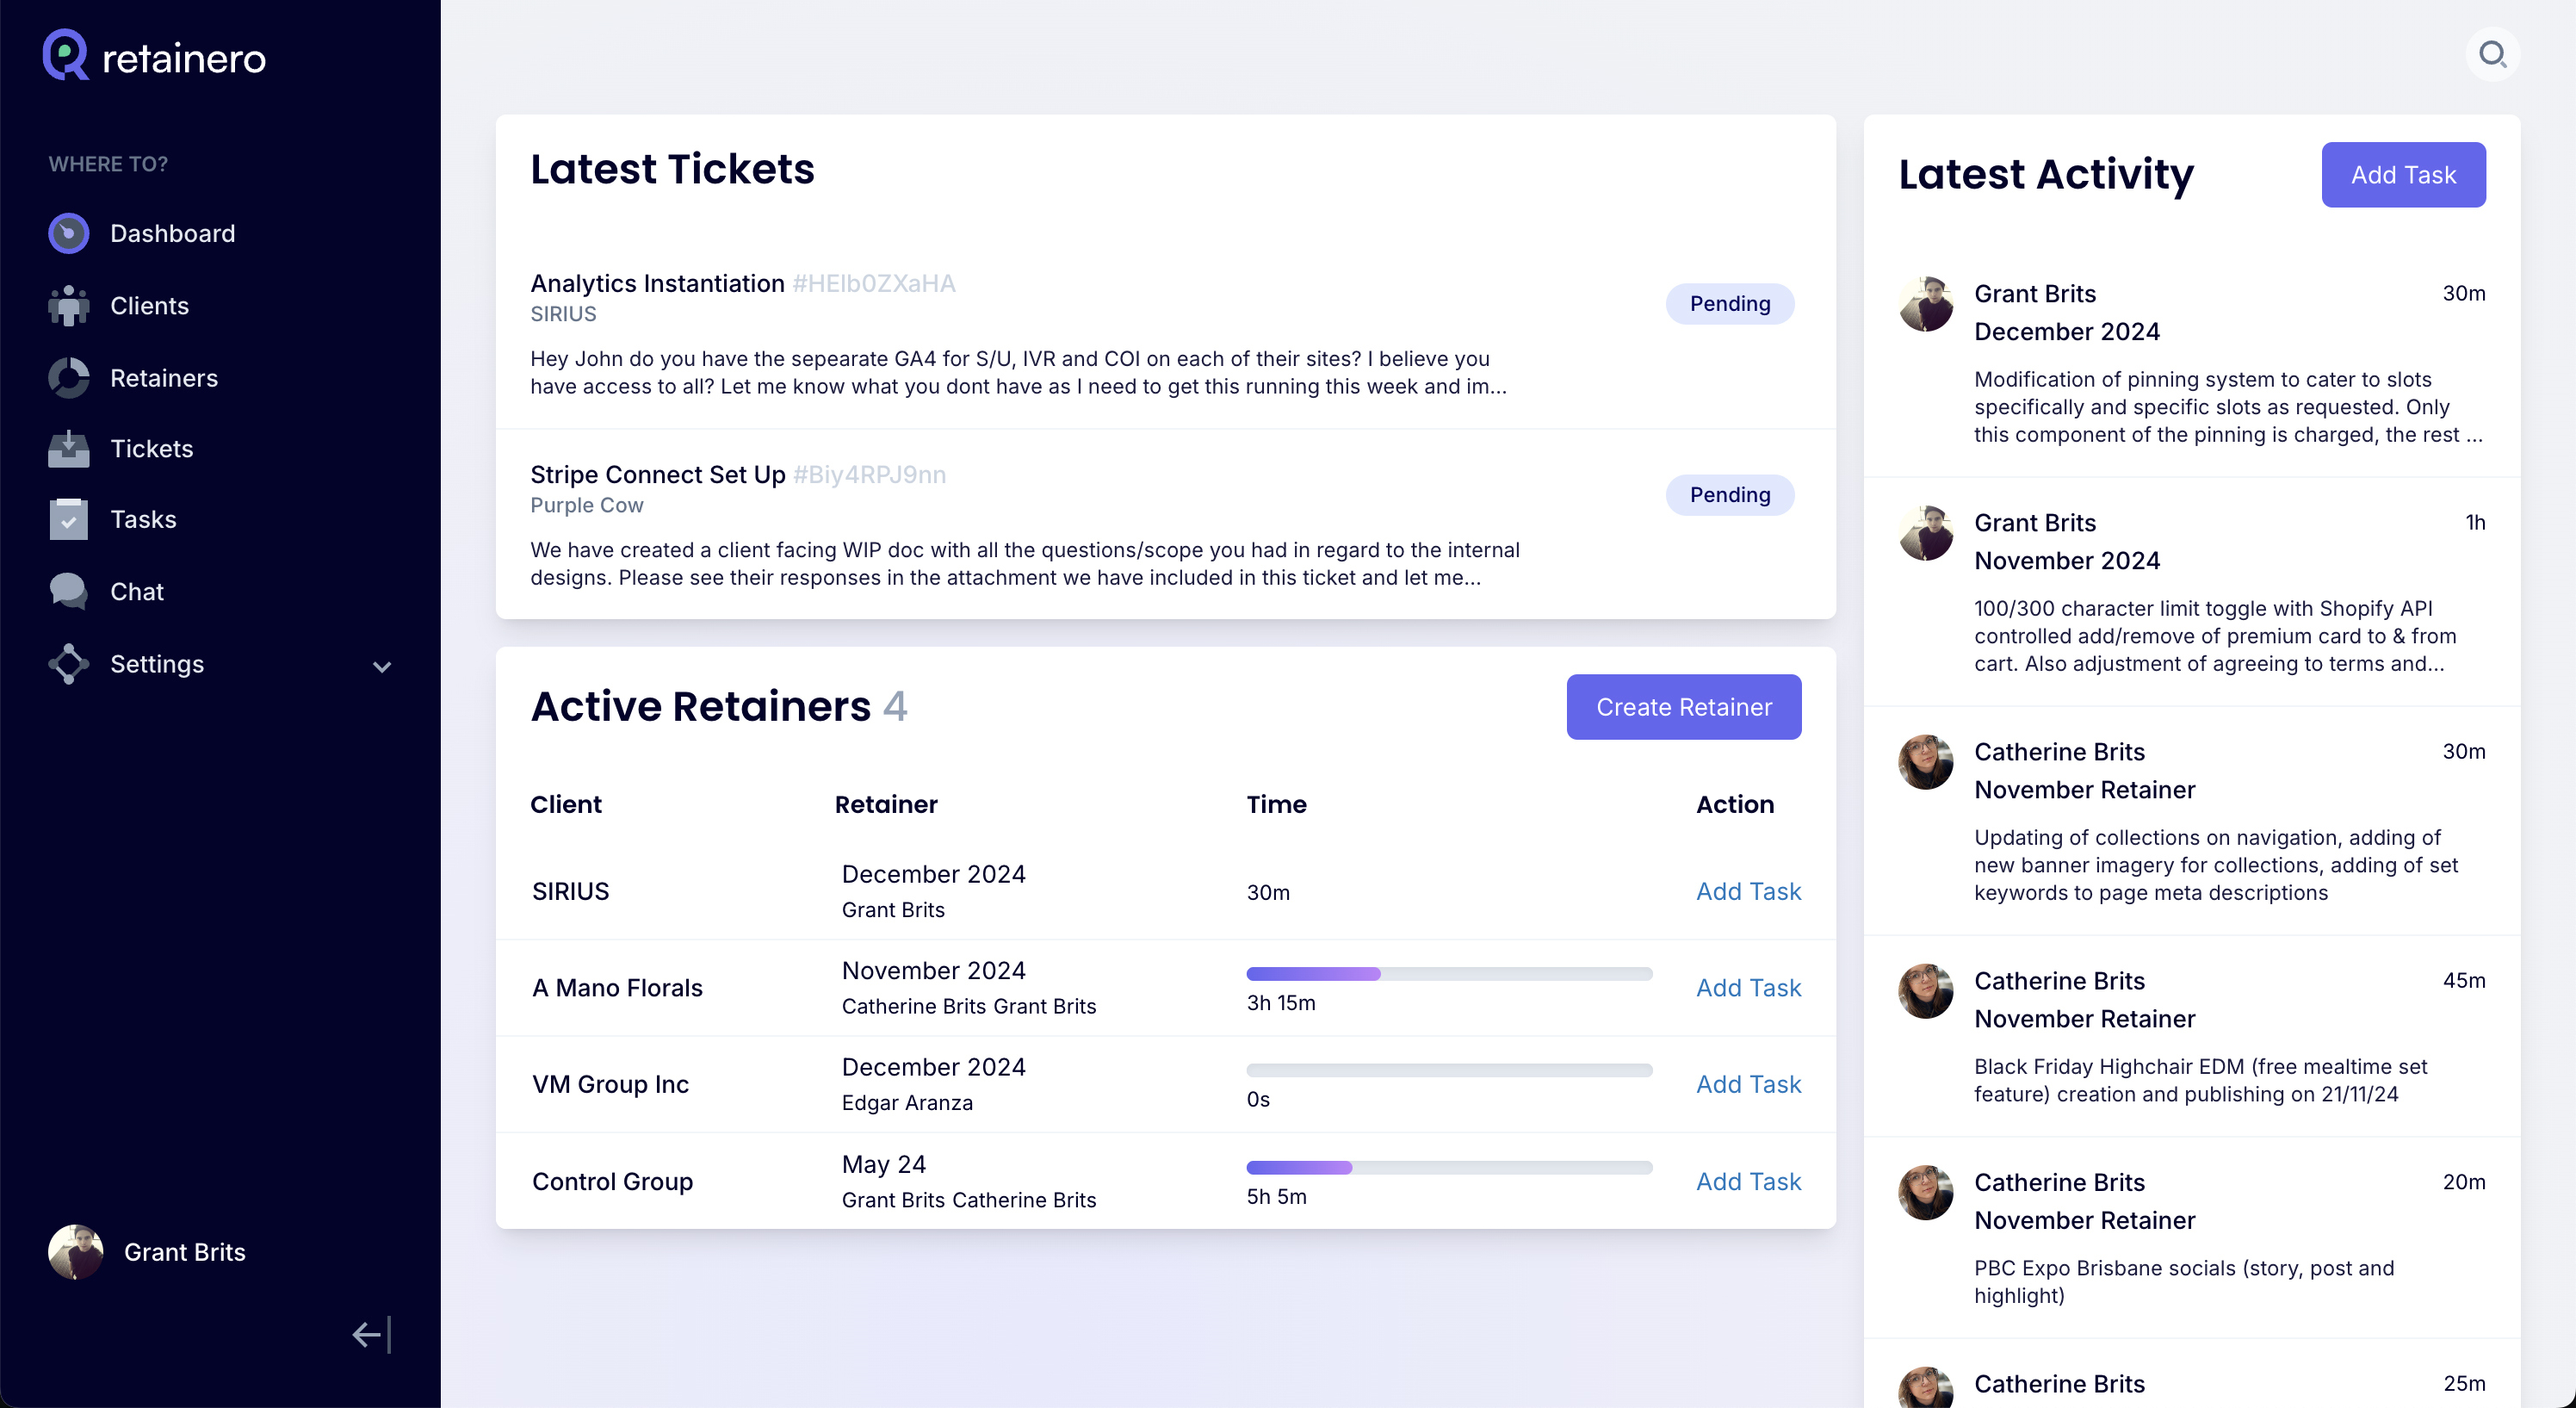The width and height of the screenshot is (2576, 1408).
Task: Go to the Tickets page
Action: pos(151,449)
